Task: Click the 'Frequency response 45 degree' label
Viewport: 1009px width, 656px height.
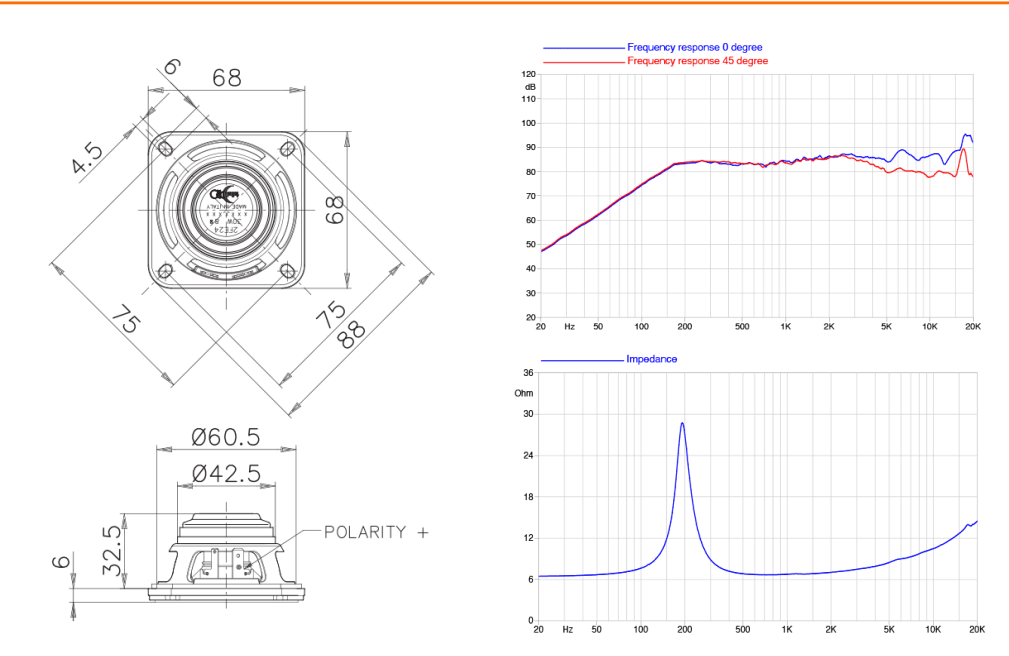Action: pyautogui.click(x=697, y=61)
